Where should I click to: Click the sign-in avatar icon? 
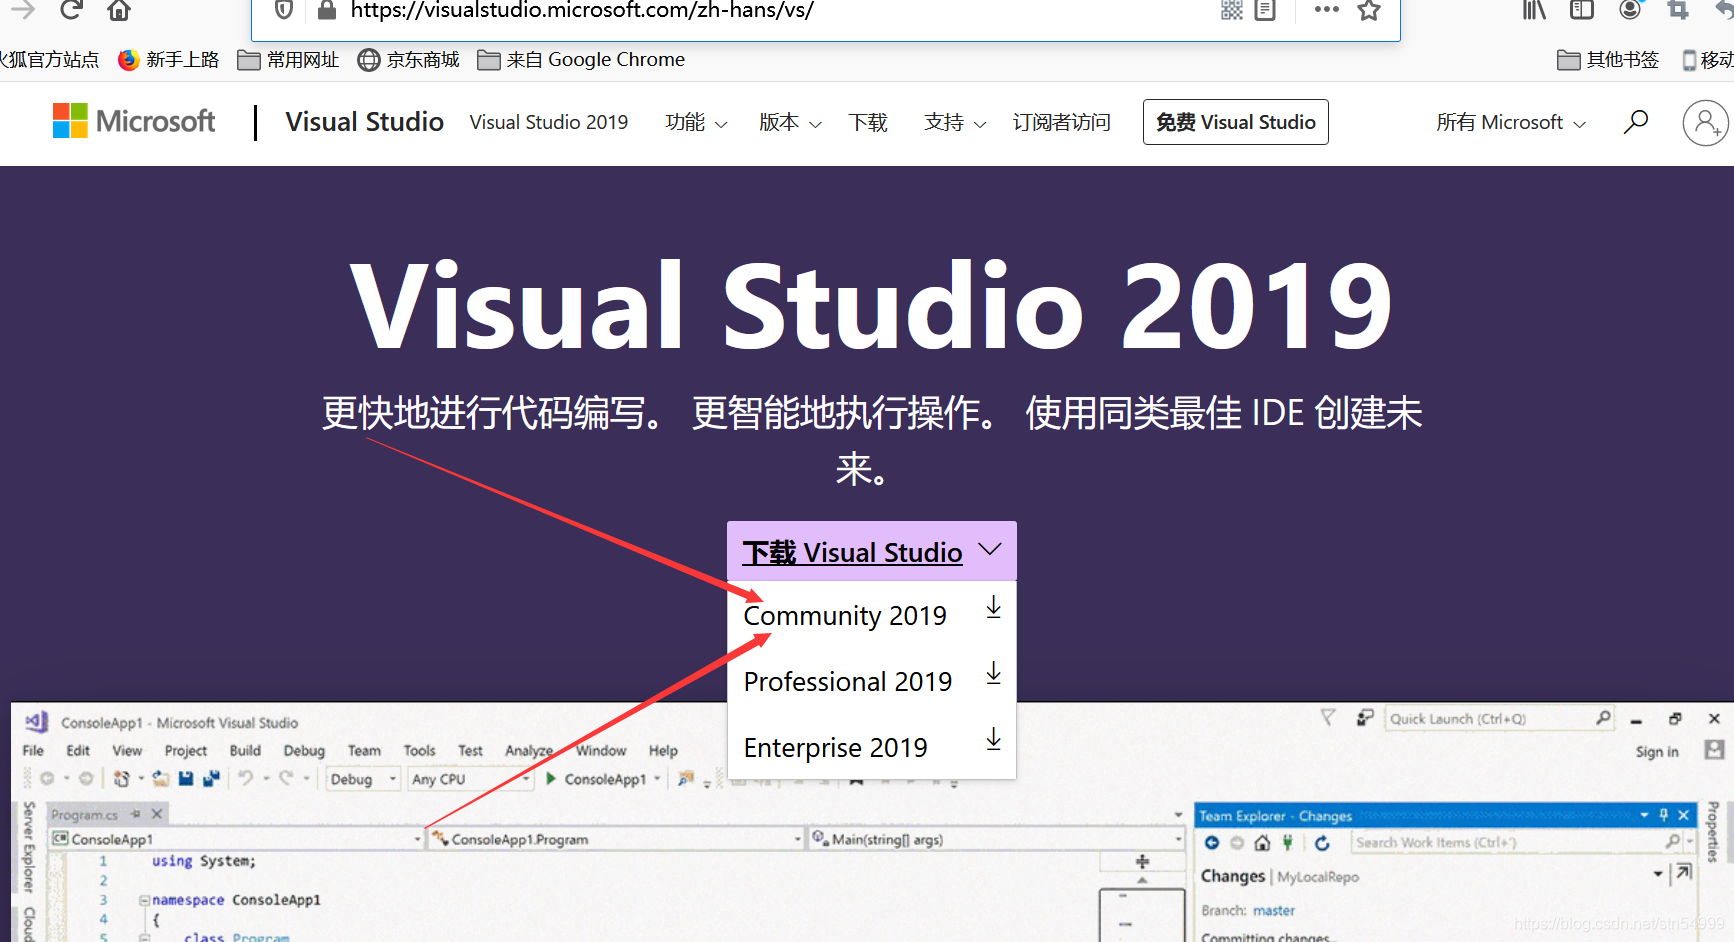pos(1705,123)
